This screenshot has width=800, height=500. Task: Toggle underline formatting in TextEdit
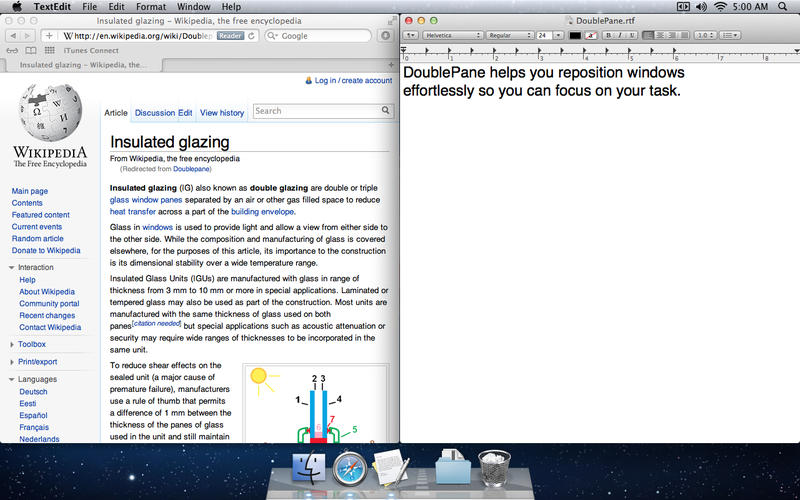click(x=631, y=35)
